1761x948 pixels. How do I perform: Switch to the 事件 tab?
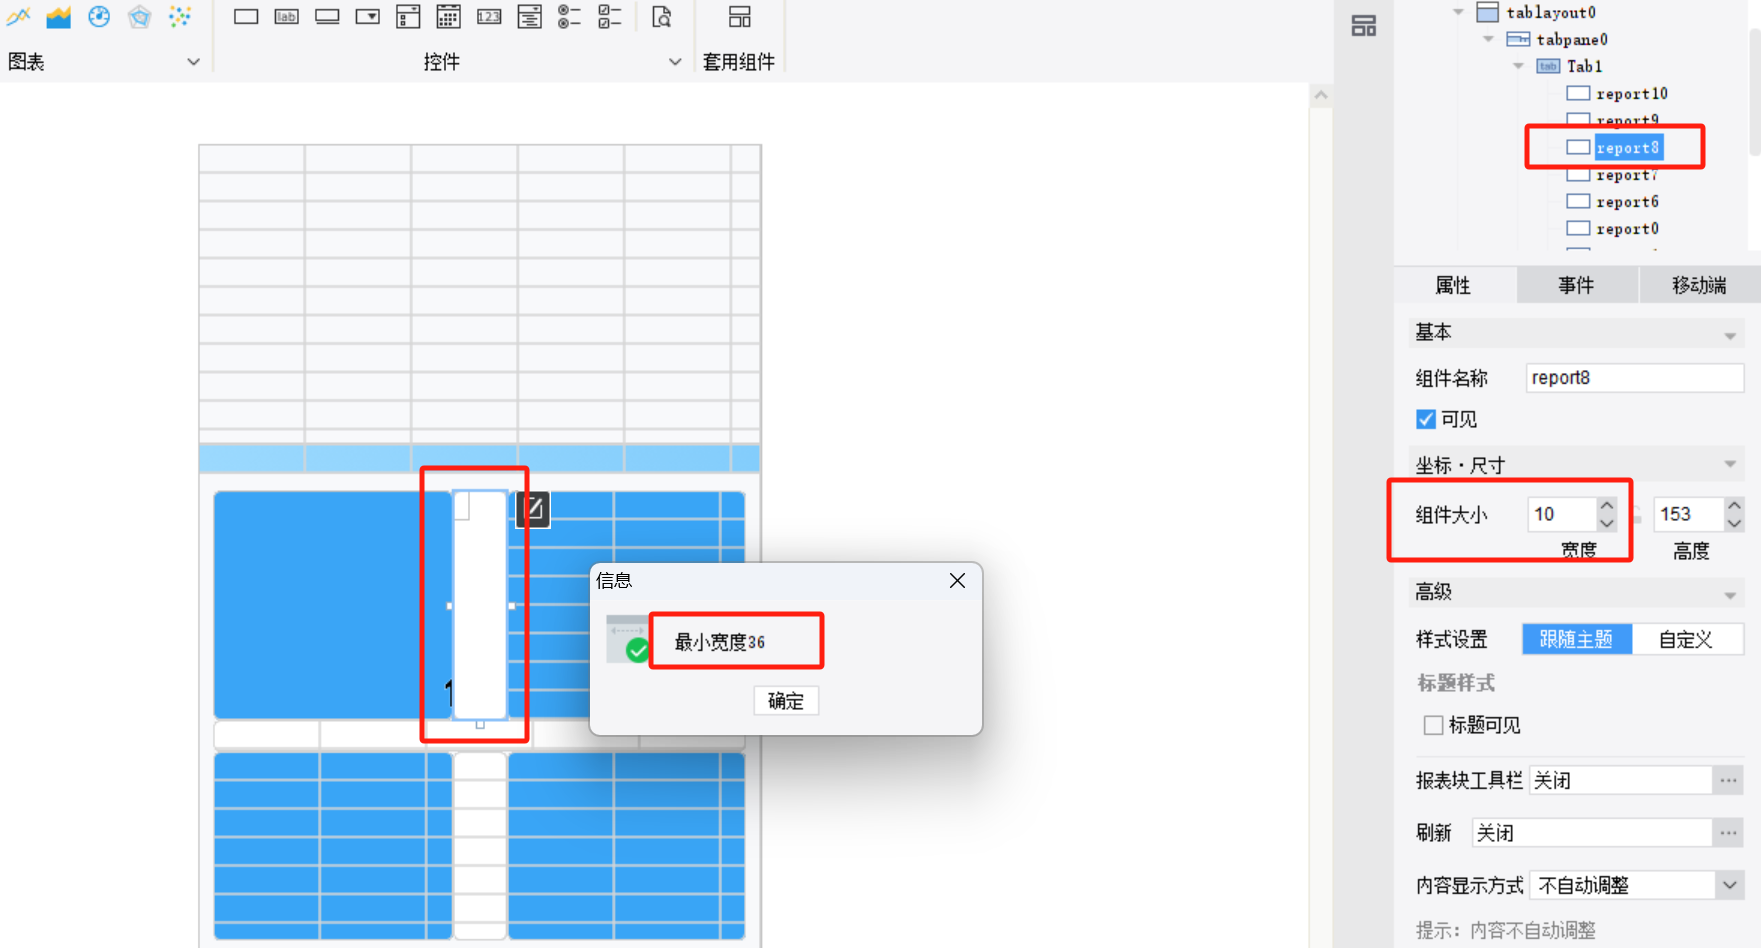coord(1577,285)
